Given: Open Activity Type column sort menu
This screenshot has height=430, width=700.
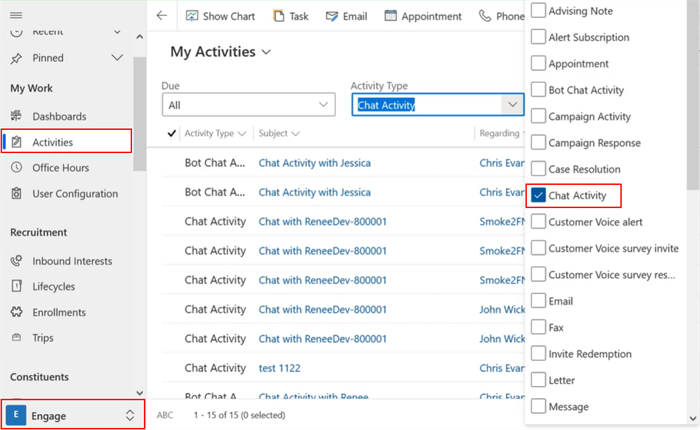Looking at the screenshot, I should (x=215, y=133).
